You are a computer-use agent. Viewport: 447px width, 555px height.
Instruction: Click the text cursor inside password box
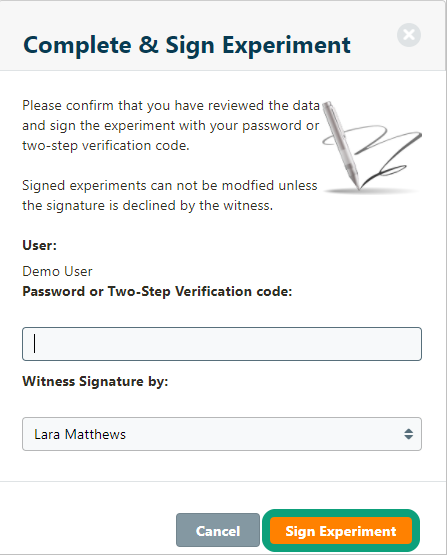click(x=34, y=344)
